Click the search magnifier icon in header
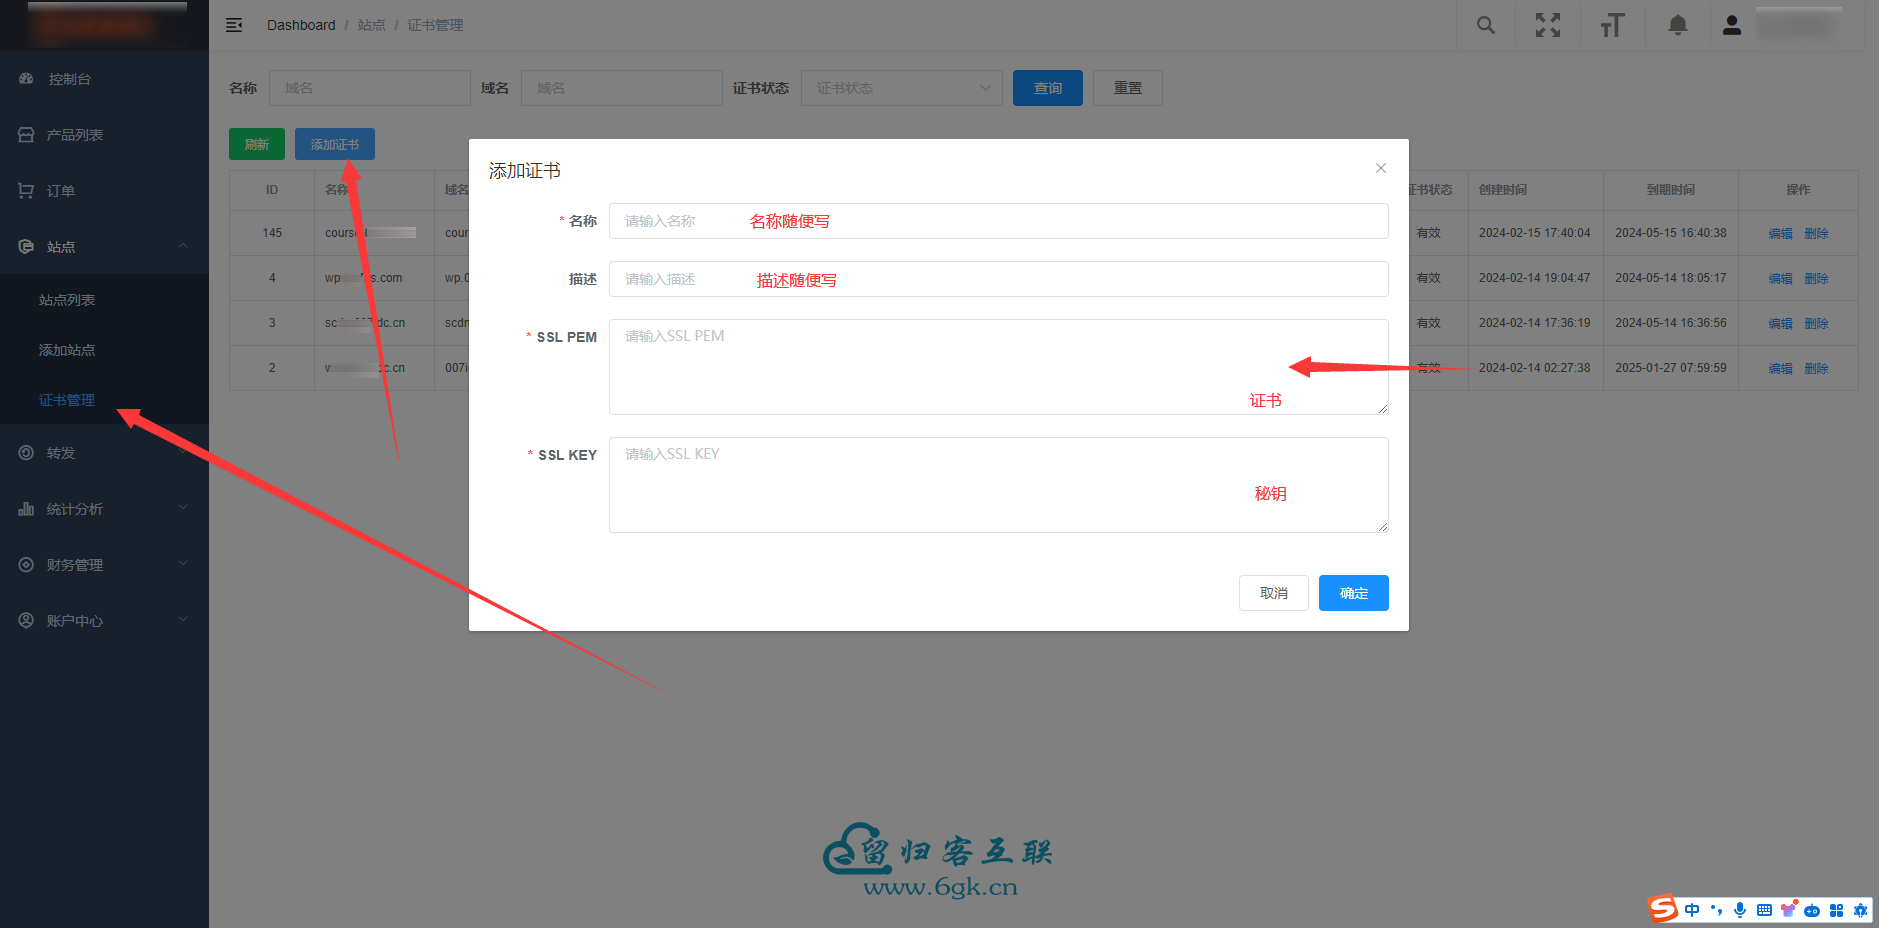The height and width of the screenshot is (928, 1879). pyautogui.click(x=1486, y=25)
